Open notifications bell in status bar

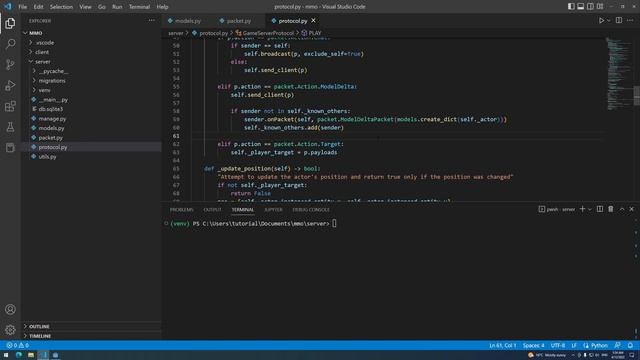(x=630, y=345)
